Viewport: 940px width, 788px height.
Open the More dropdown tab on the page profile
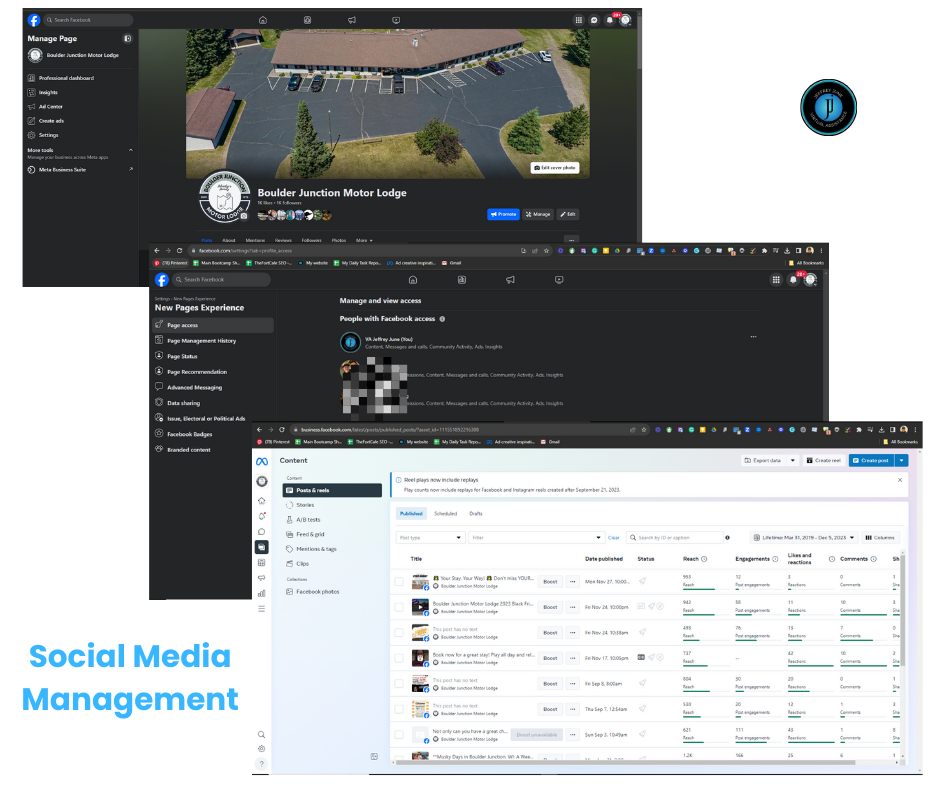coord(364,240)
